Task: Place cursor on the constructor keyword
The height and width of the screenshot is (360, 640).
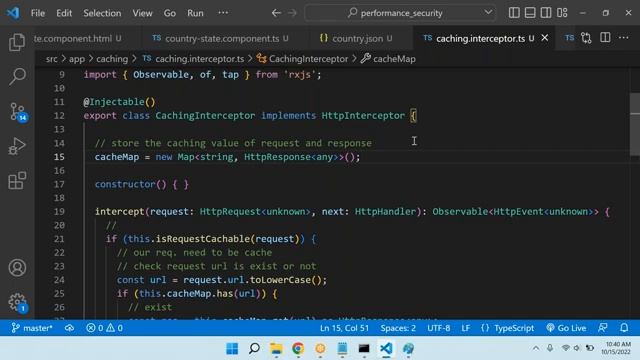Action: coord(125,184)
